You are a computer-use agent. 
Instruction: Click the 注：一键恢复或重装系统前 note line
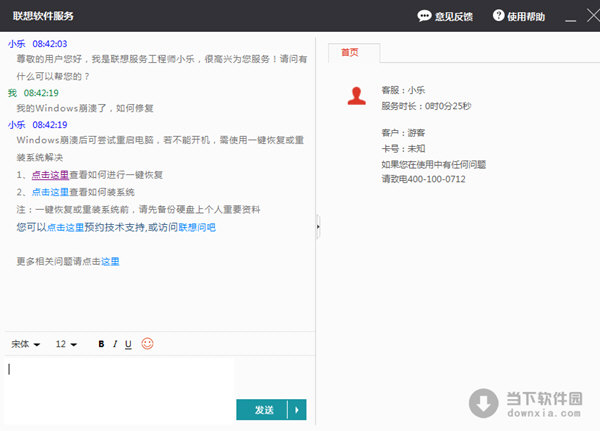(x=139, y=210)
